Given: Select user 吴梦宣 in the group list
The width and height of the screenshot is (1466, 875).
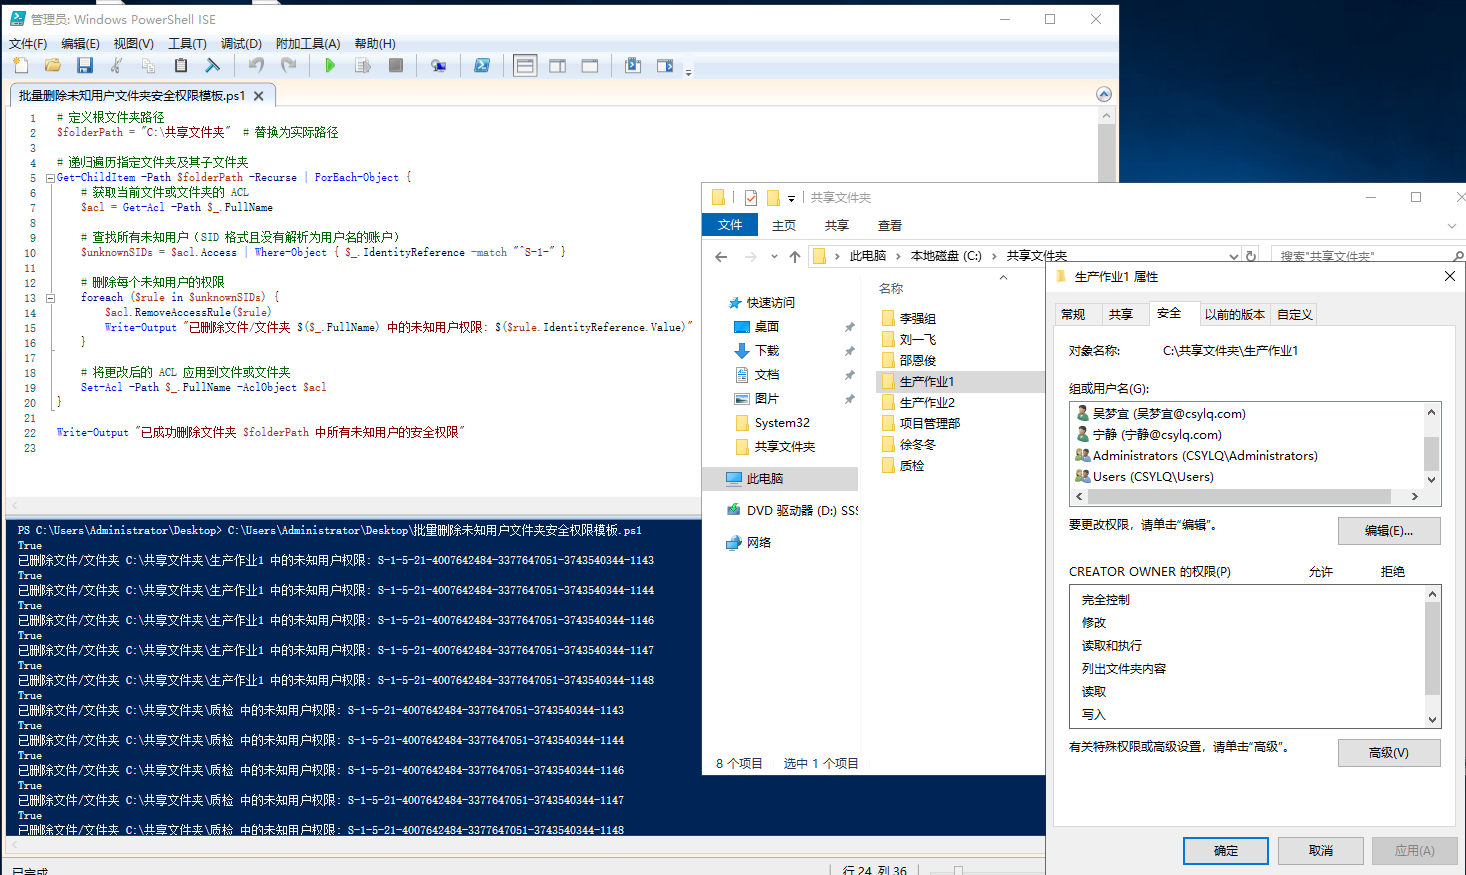Looking at the screenshot, I should coord(1160,414).
